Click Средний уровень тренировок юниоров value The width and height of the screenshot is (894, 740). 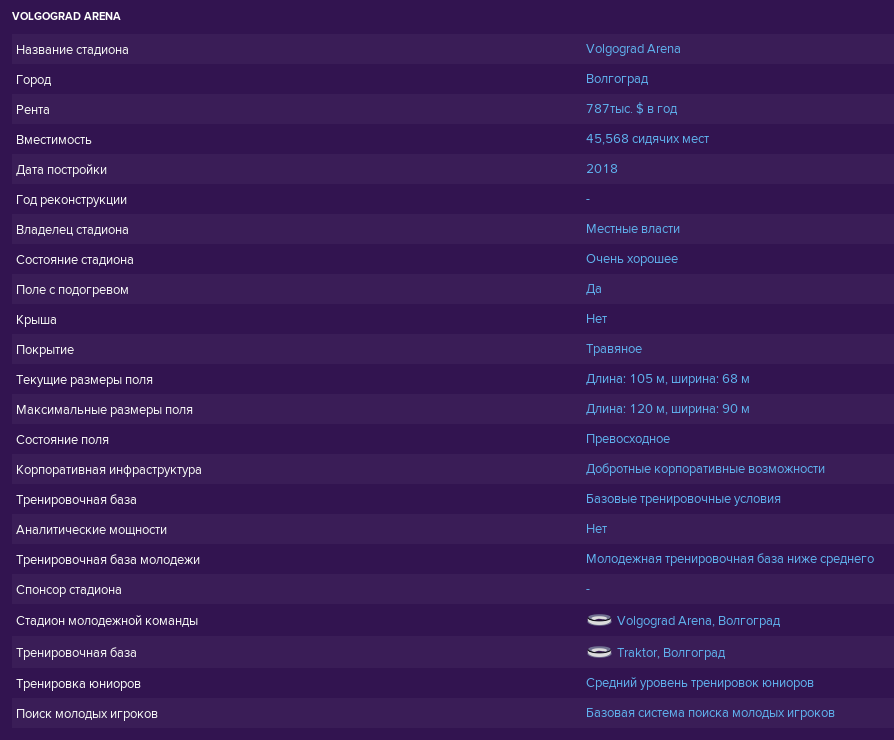pyautogui.click(x=700, y=683)
